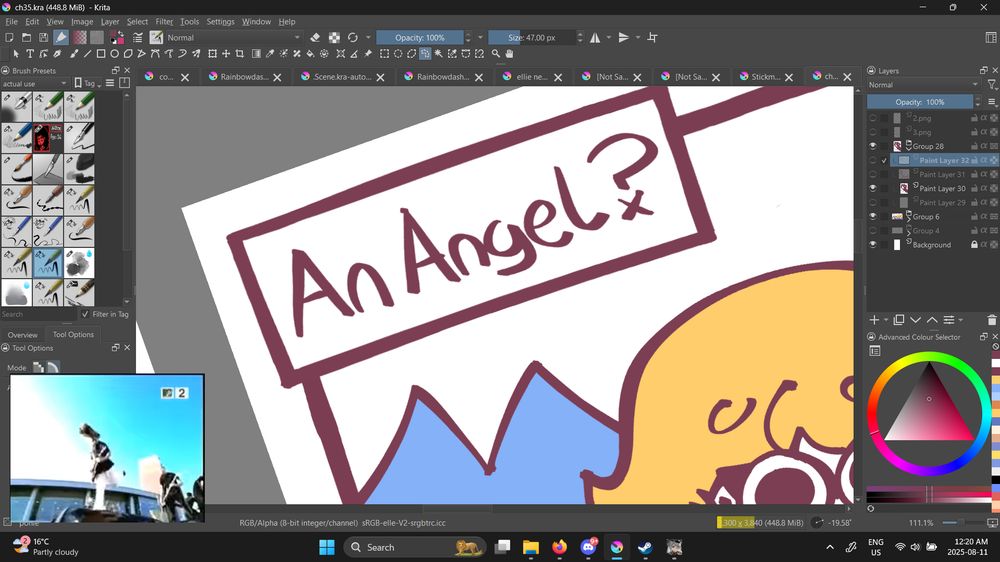Select the Pan hand tool

(509, 54)
